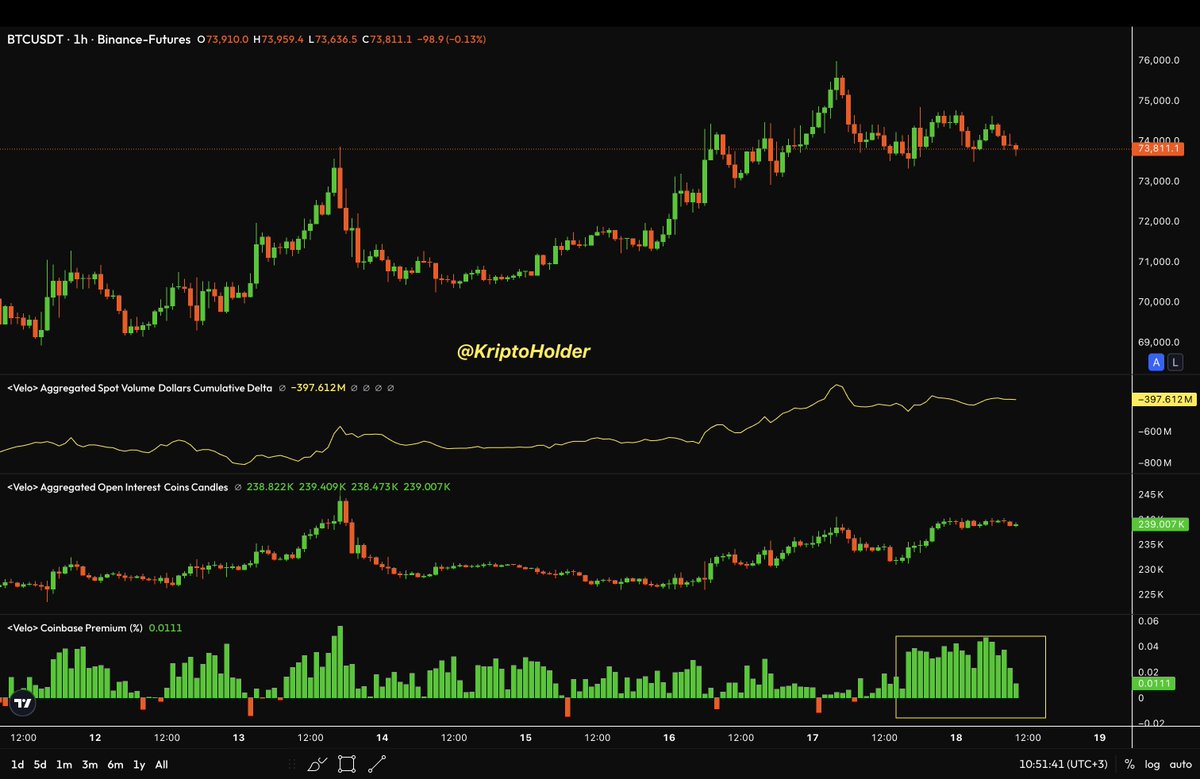The width and height of the screenshot is (1200, 779).
Task: Open the BTCUSDT symbol title
Action: [x=99, y=39]
